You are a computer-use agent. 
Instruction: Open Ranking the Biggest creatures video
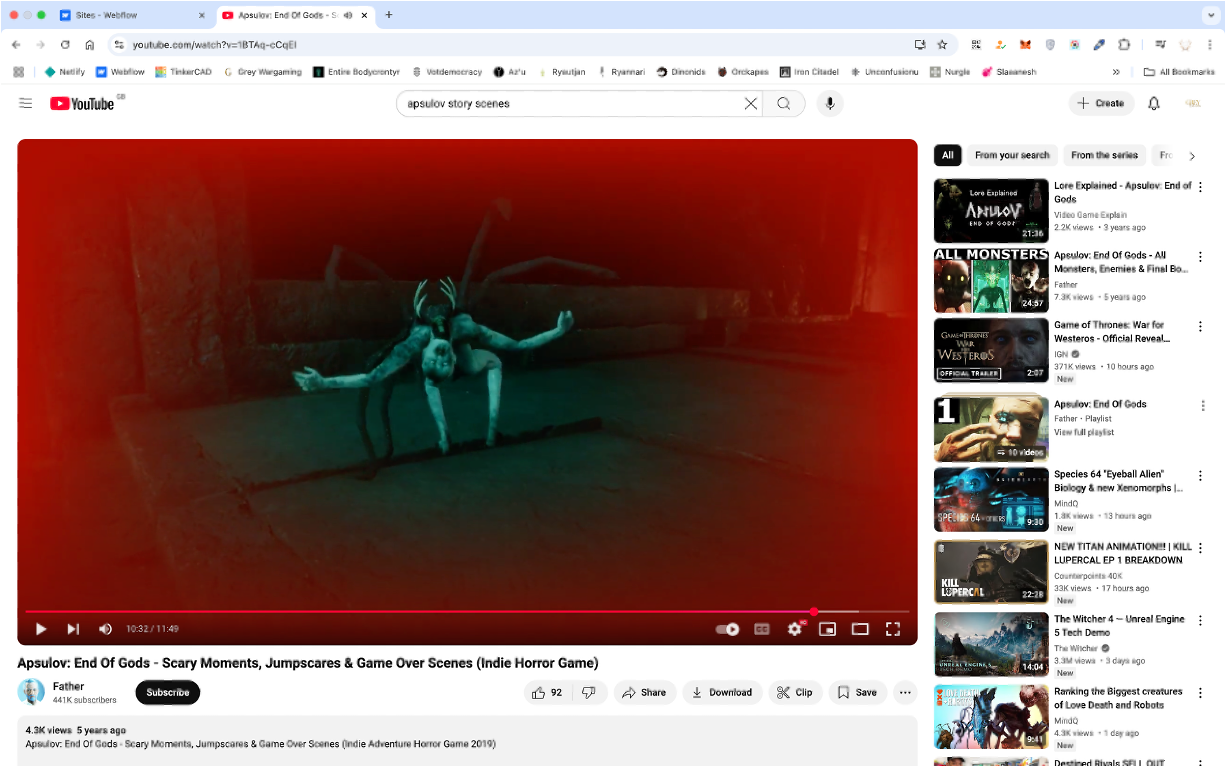pos(1118,698)
